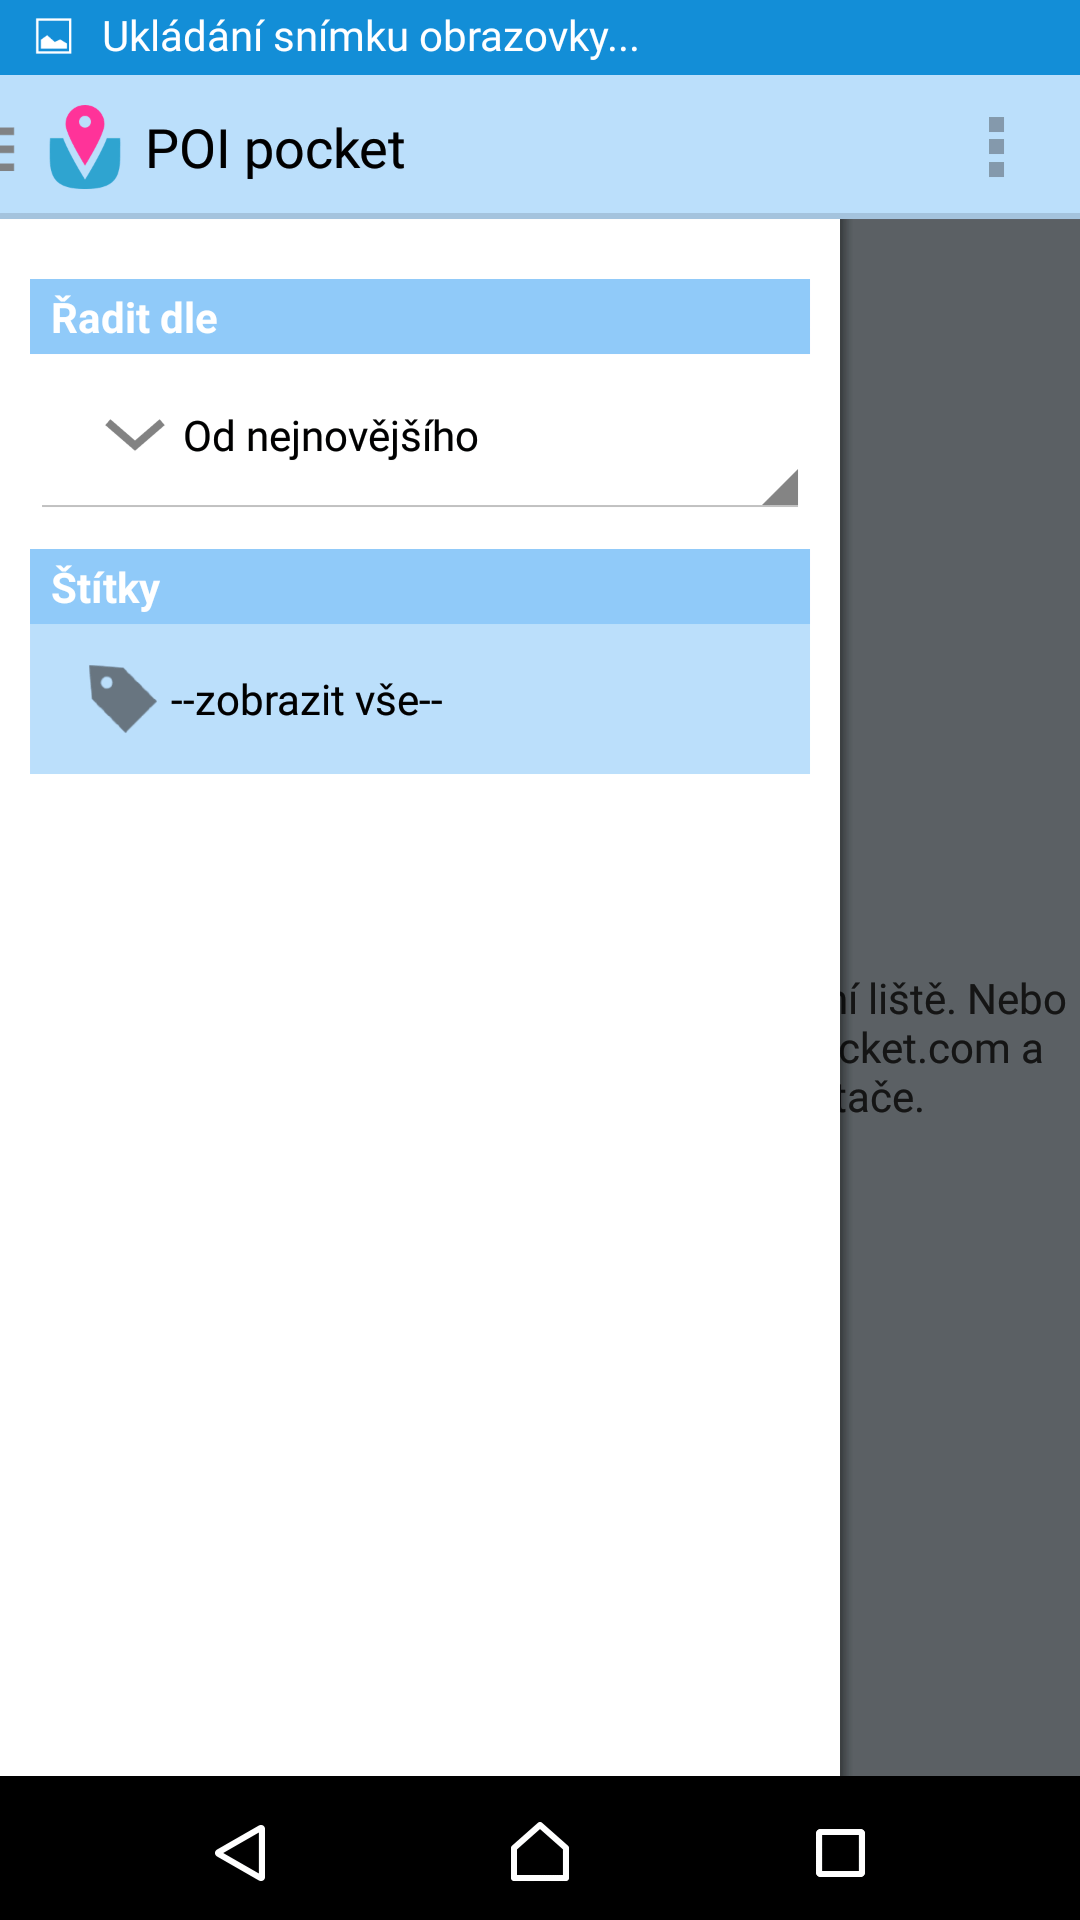Expand the Od nejnovějšího sort dropdown
The width and height of the screenshot is (1080, 1920).
[x=420, y=438]
